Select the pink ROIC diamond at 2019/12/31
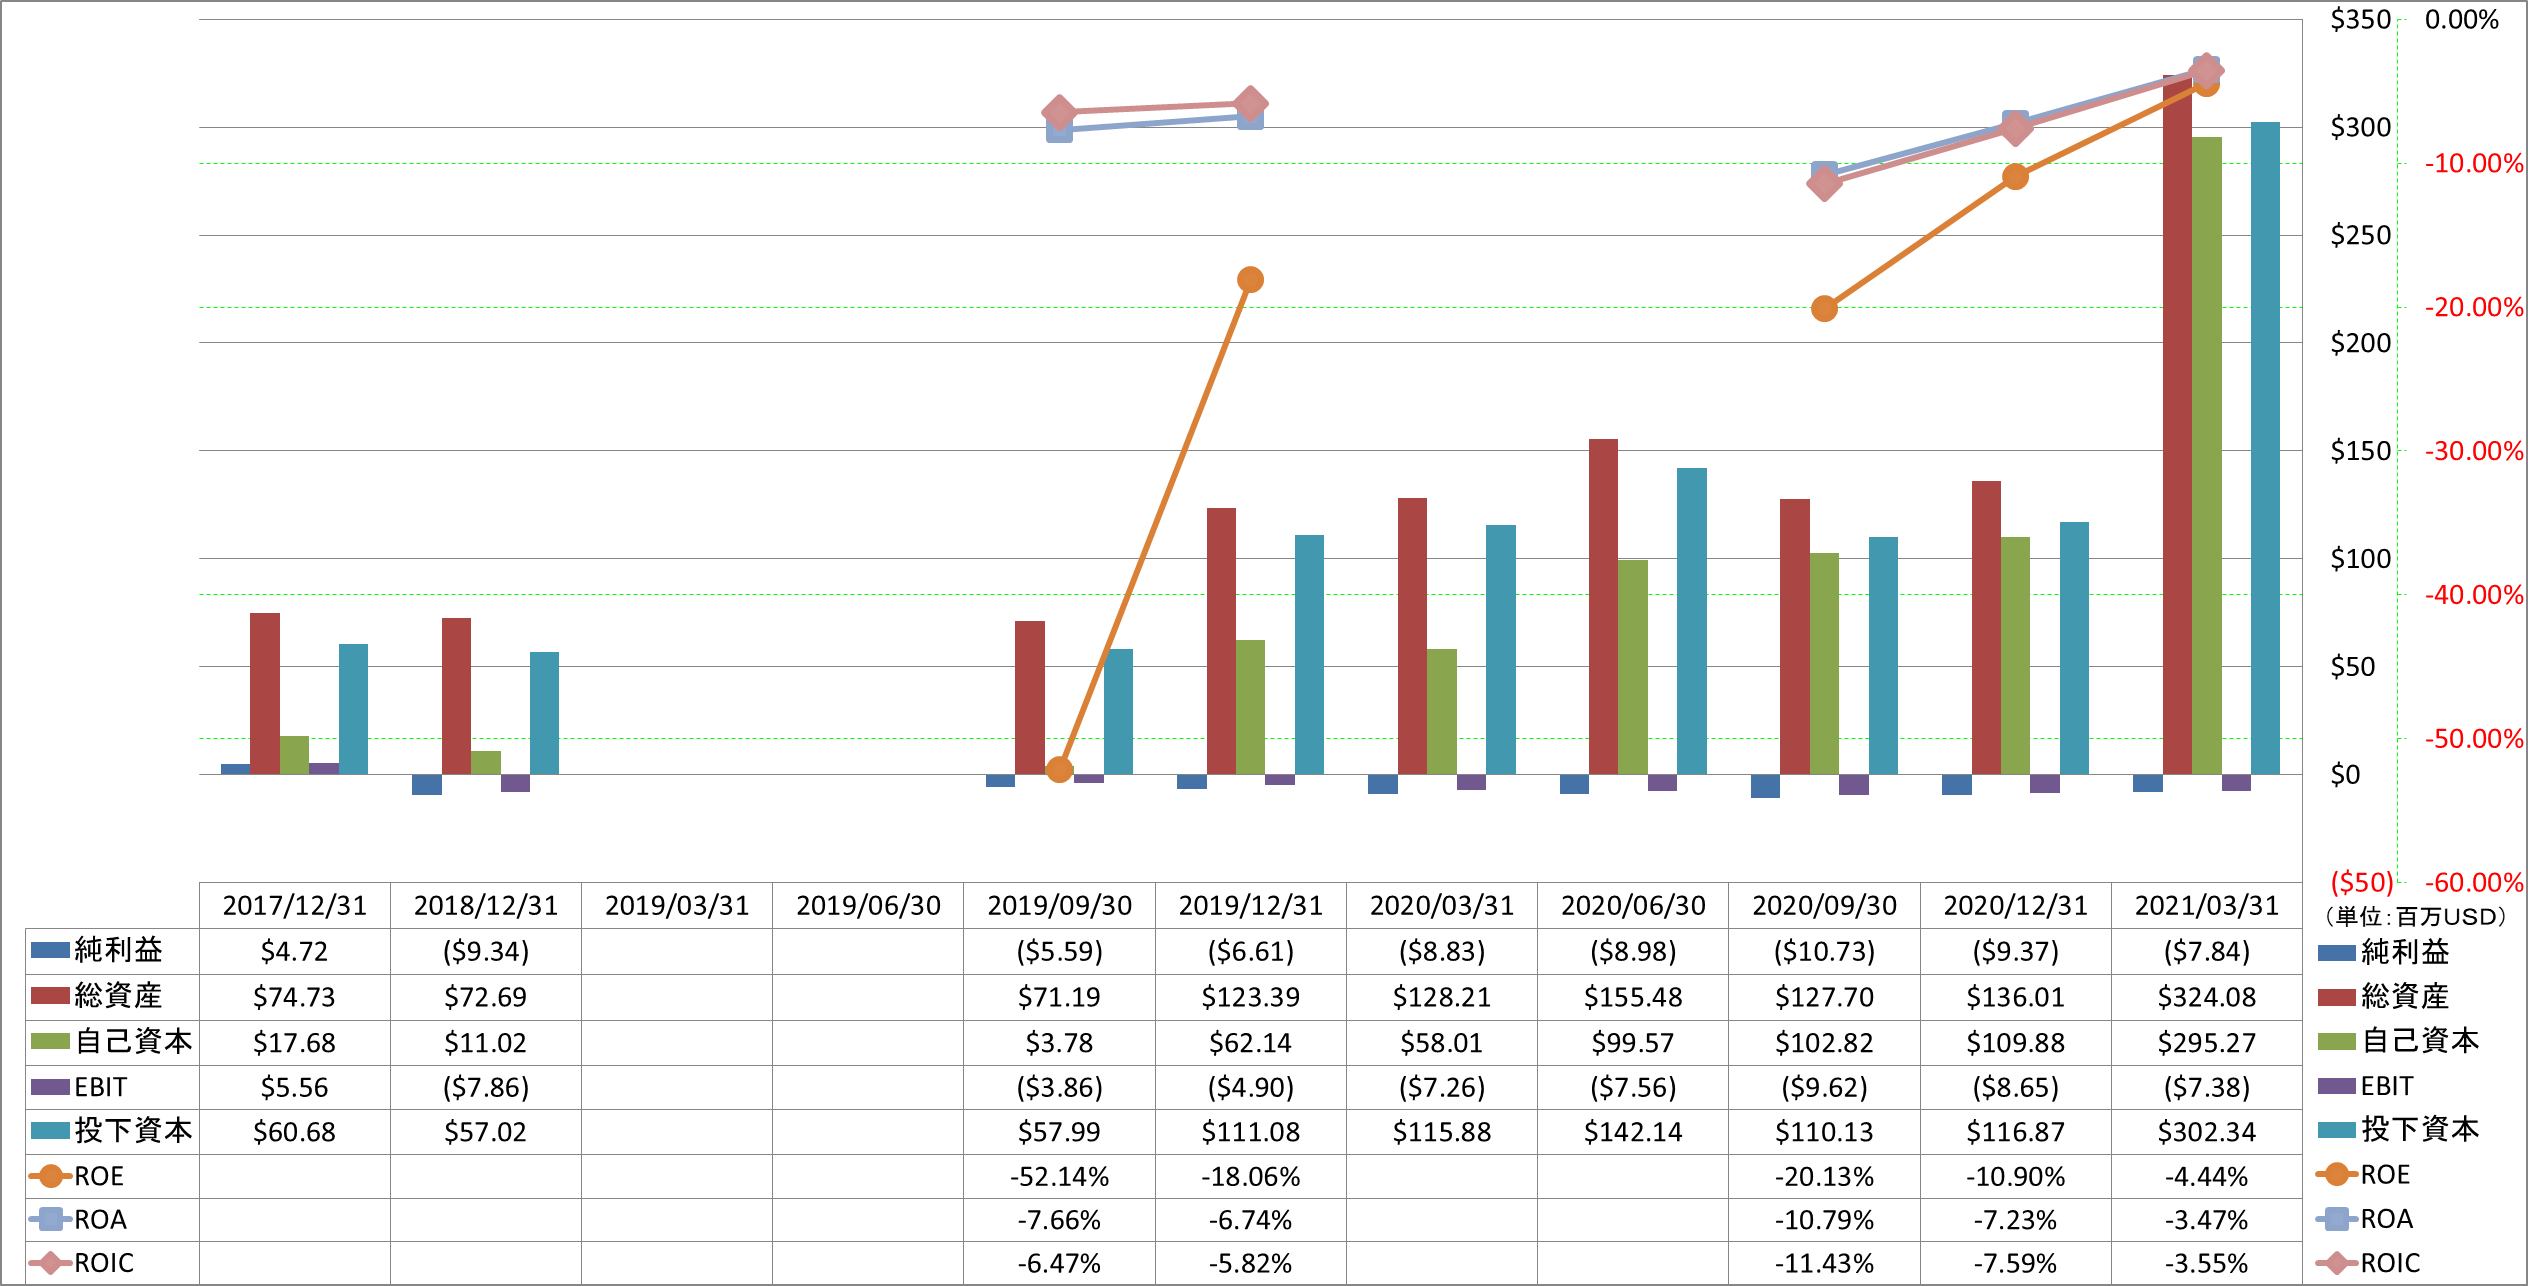Image resolution: width=2528 pixels, height=1286 pixels. pos(1250,103)
